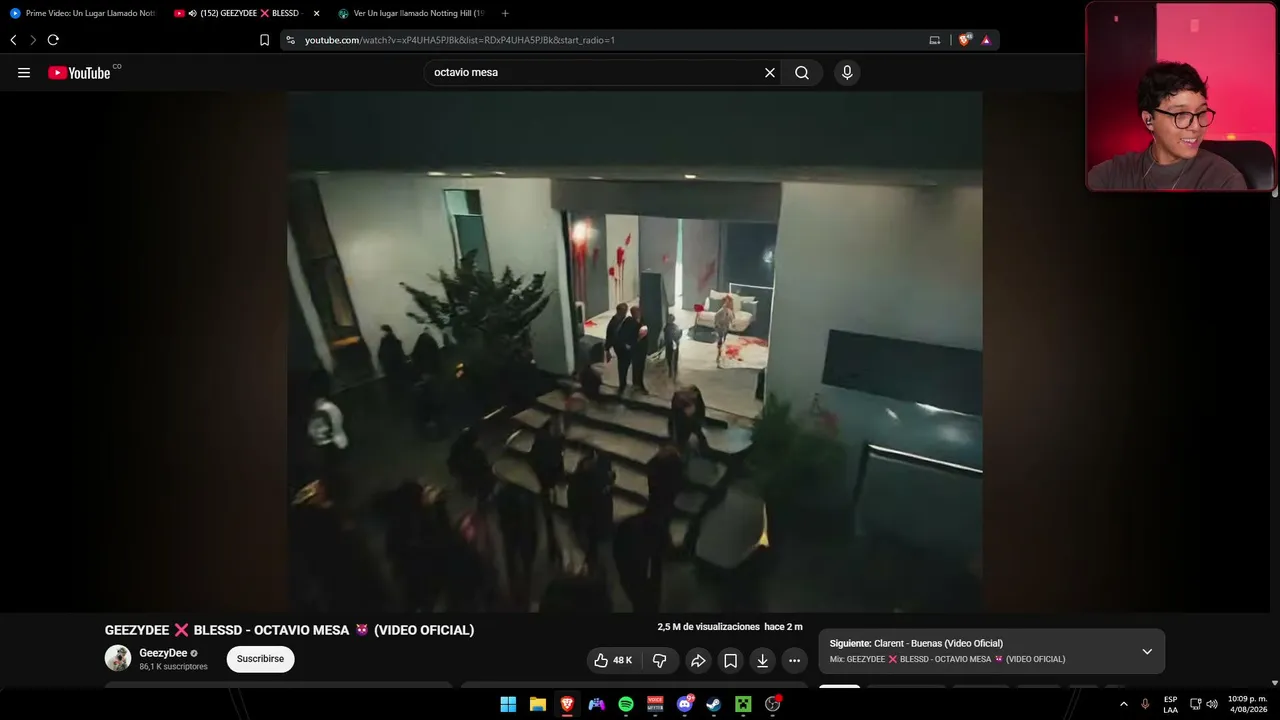Select the video title GEEZYDEE BLESSD OCTAVIO MESA
Image resolution: width=1280 pixels, height=720 pixels.
(x=289, y=630)
